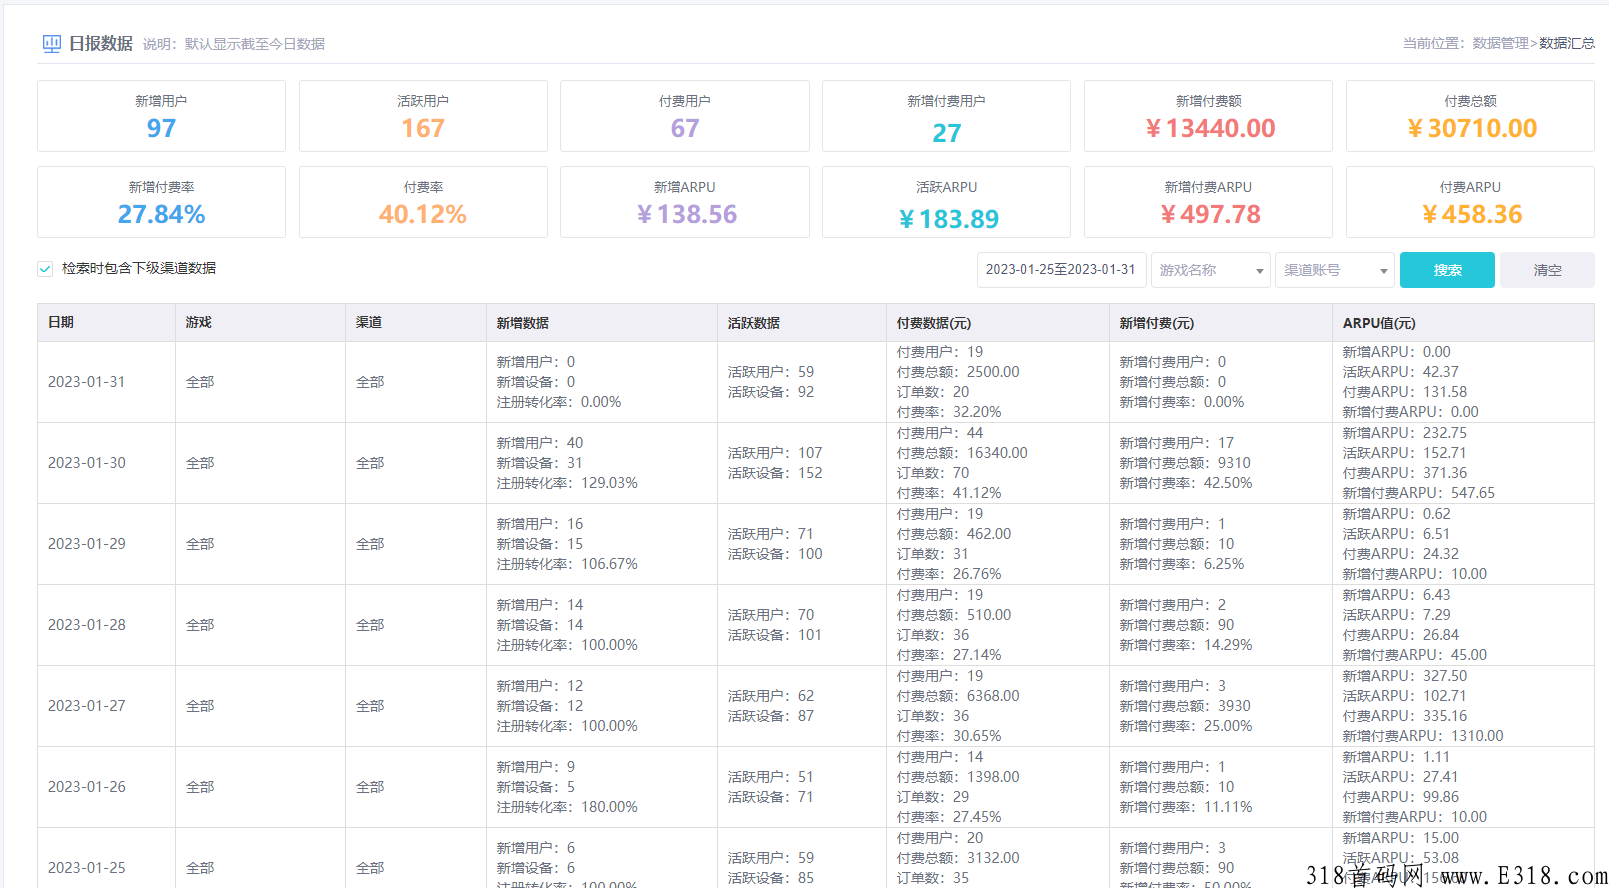Open the date range field 2023-01-25至2023-01-31
Screen dimensions: 1609x888
pos(1061,270)
